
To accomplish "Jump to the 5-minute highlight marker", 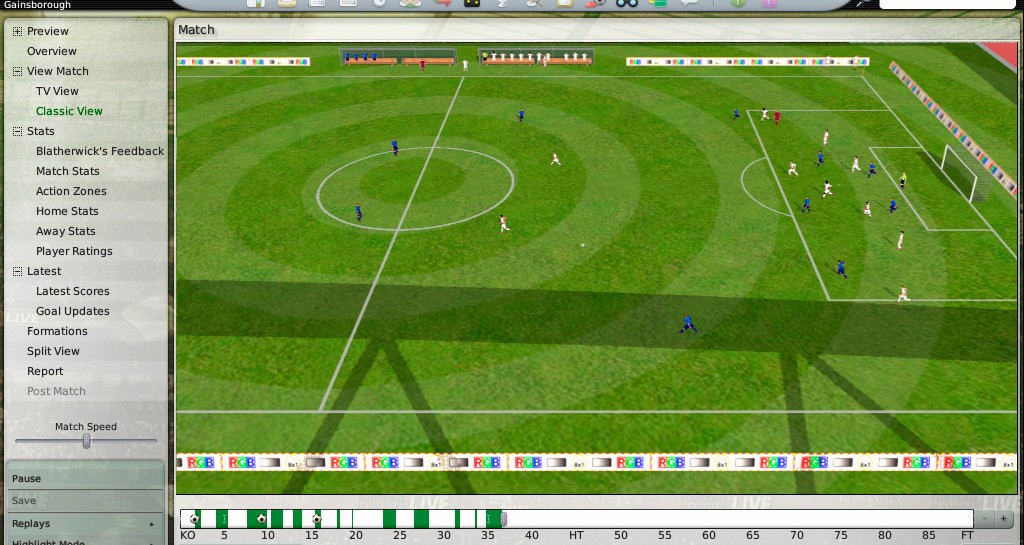I will pos(224,520).
